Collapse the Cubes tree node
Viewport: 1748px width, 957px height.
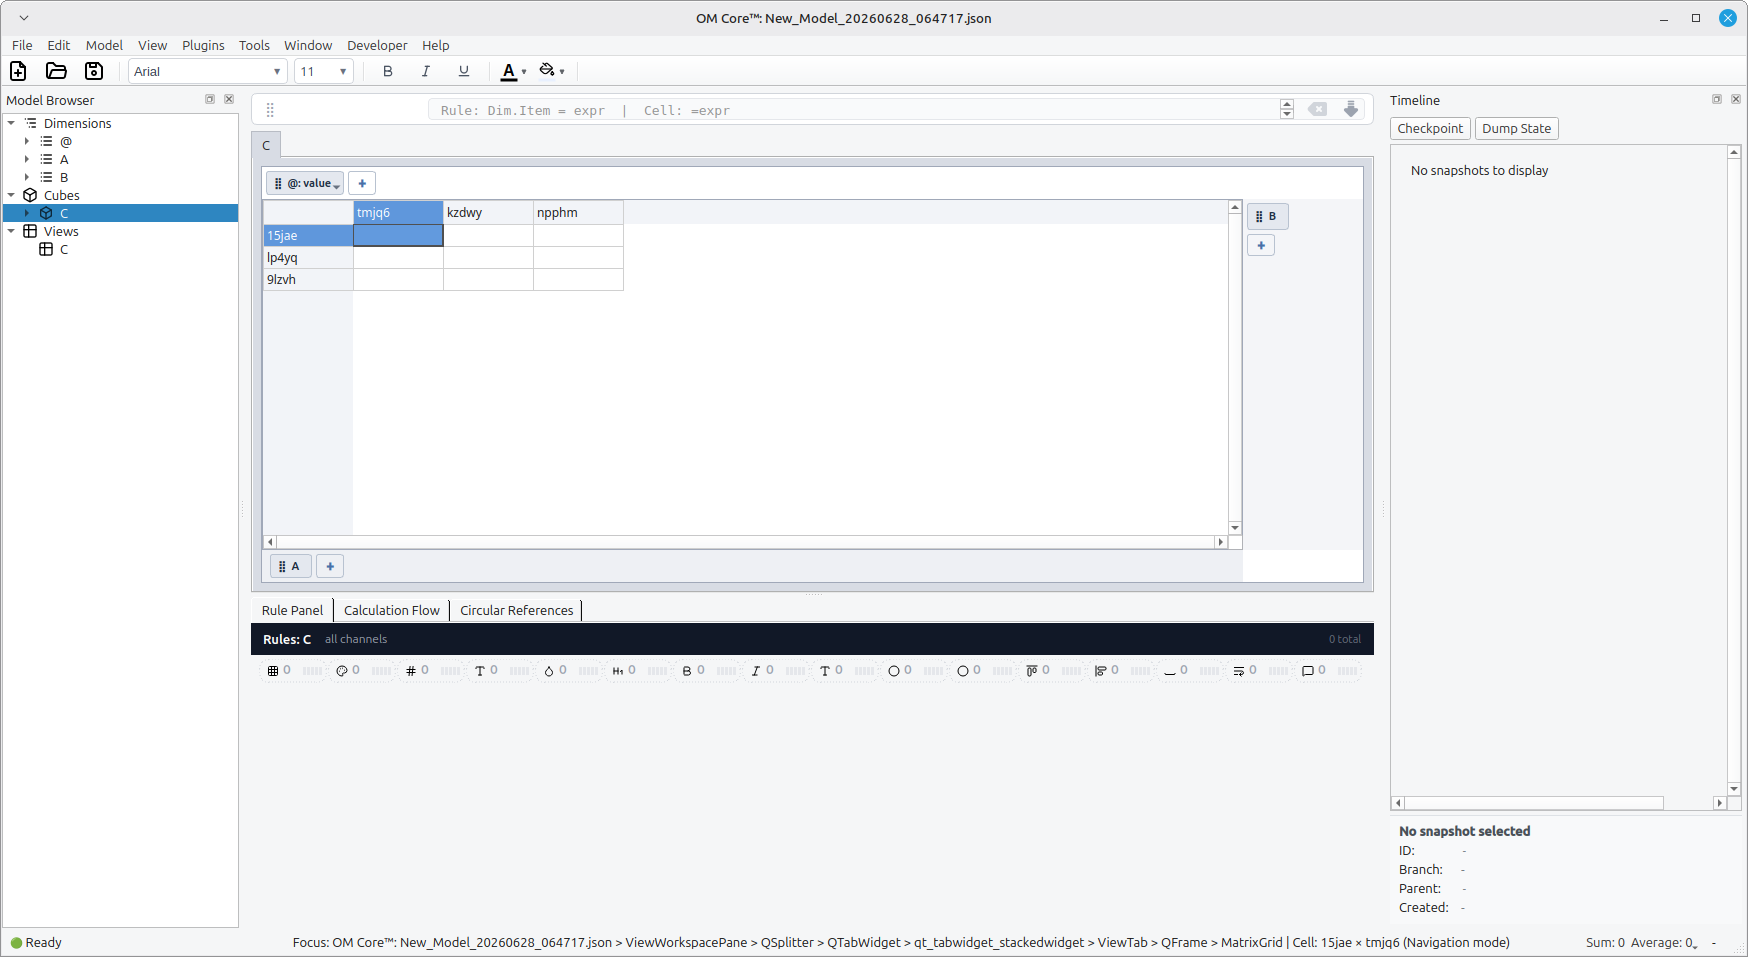12,195
